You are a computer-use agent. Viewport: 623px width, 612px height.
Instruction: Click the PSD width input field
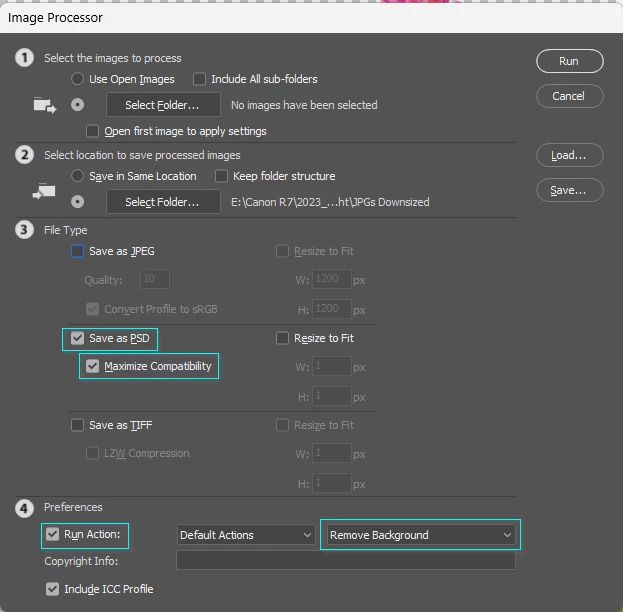point(332,366)
